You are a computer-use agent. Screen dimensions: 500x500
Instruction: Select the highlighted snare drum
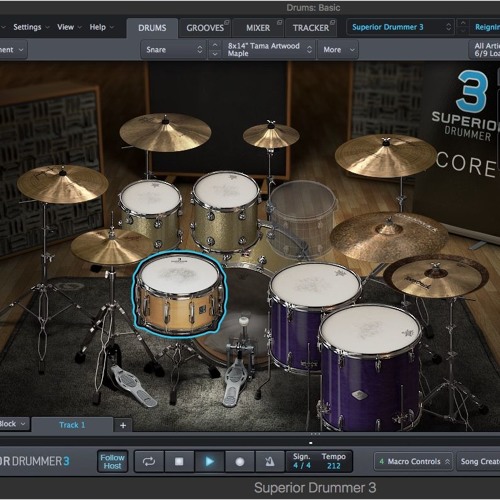(179, 293)
